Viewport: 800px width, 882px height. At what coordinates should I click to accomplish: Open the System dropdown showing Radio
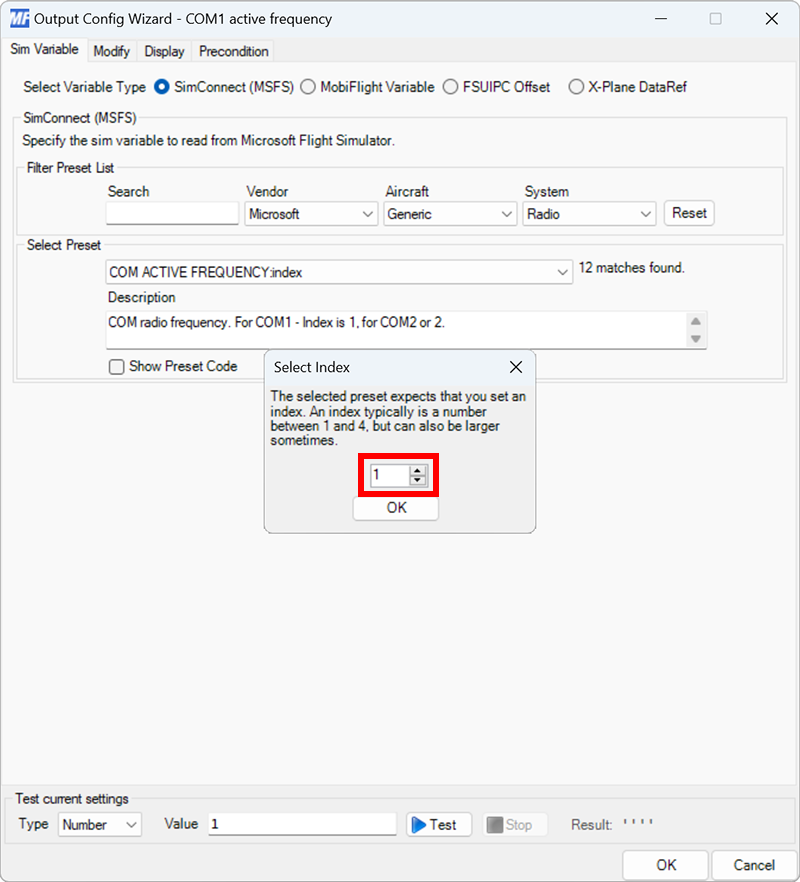647,213
